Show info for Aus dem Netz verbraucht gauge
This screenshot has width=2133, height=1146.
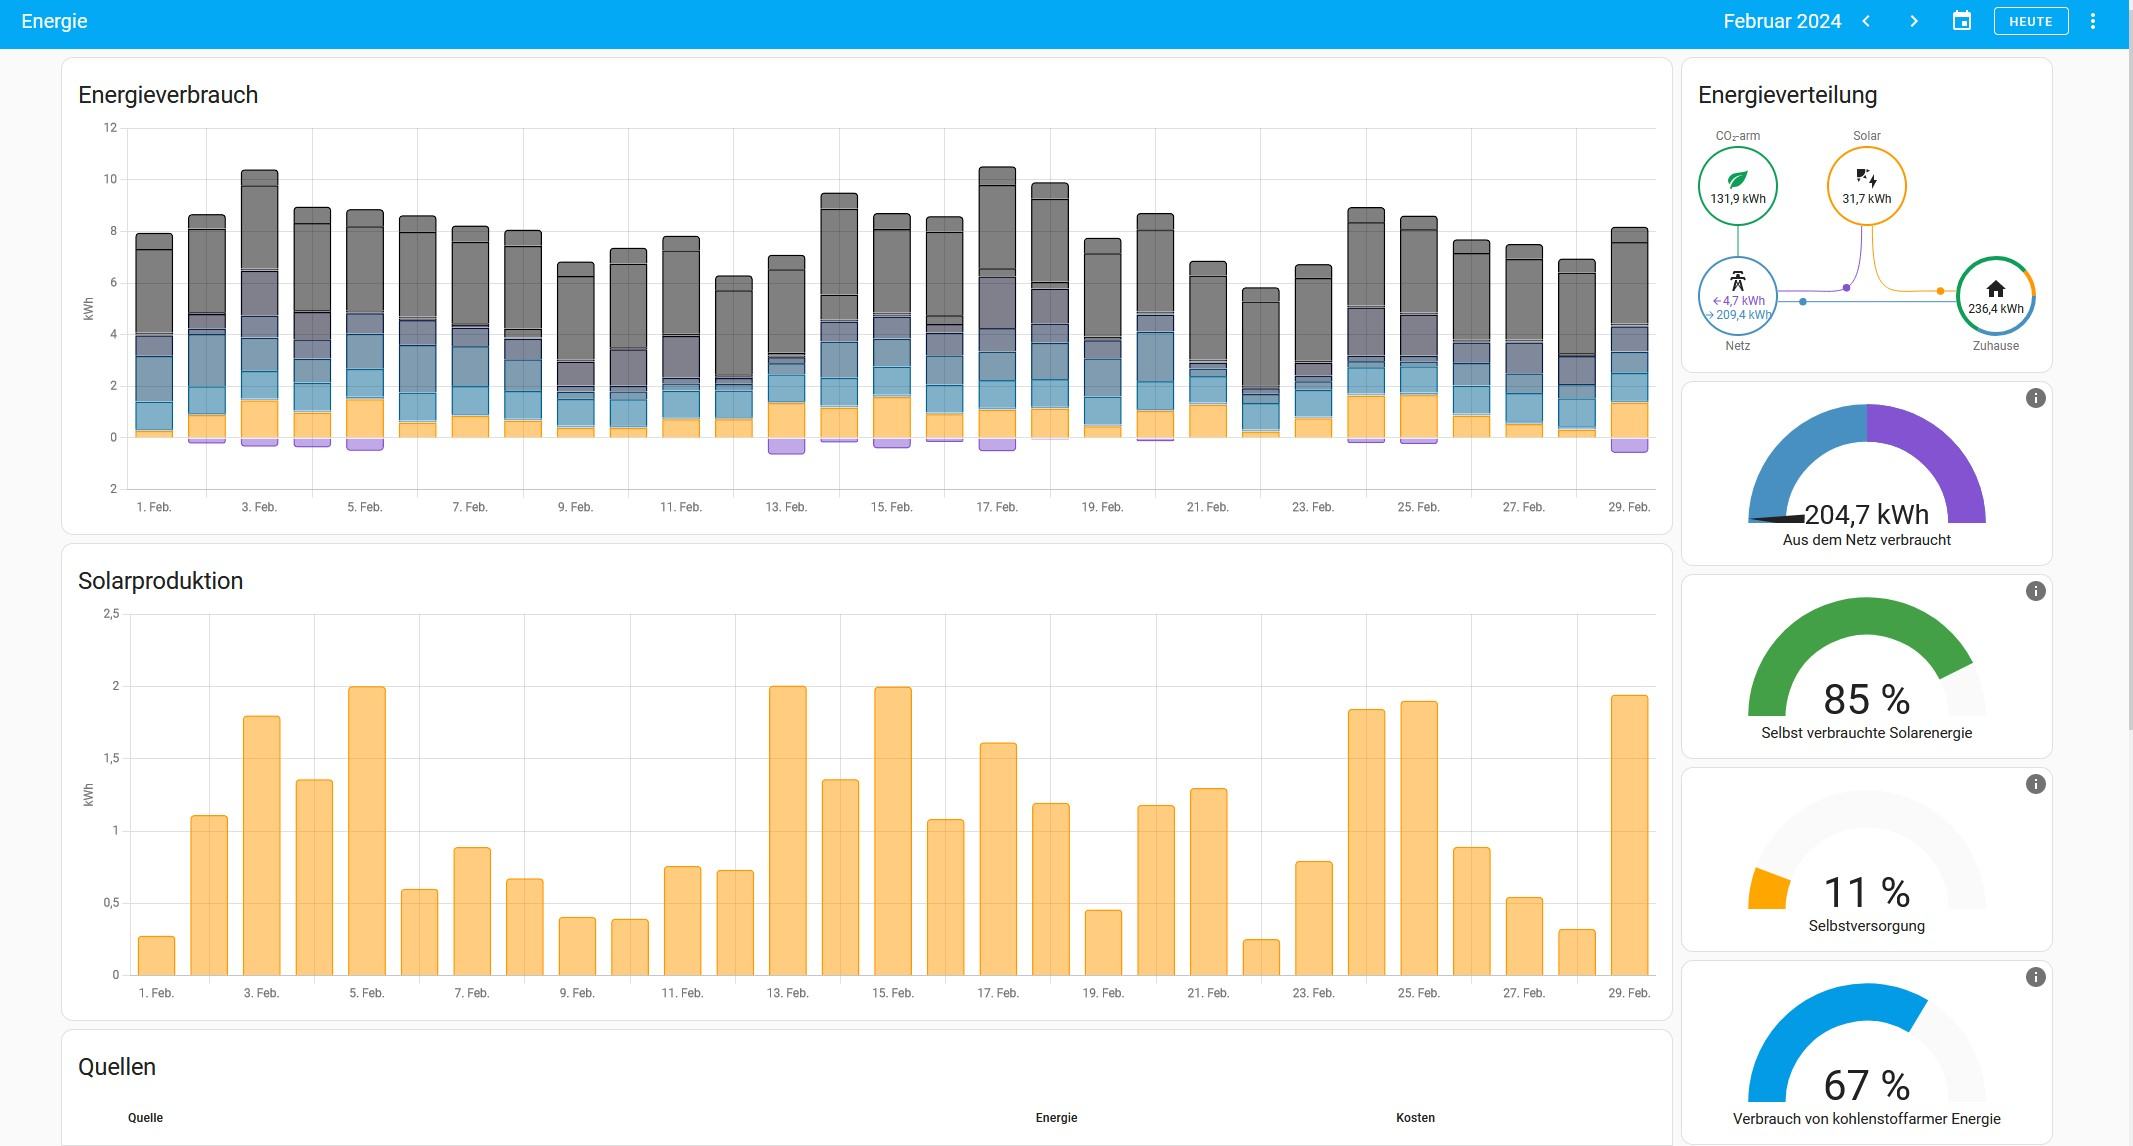point(2035,398)
